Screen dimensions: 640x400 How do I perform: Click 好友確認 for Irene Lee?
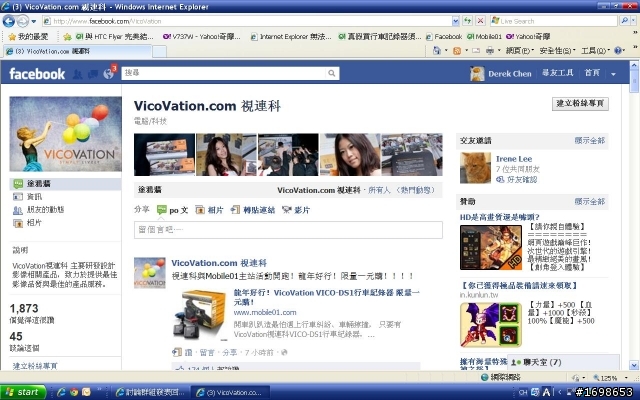click(521, 179)
